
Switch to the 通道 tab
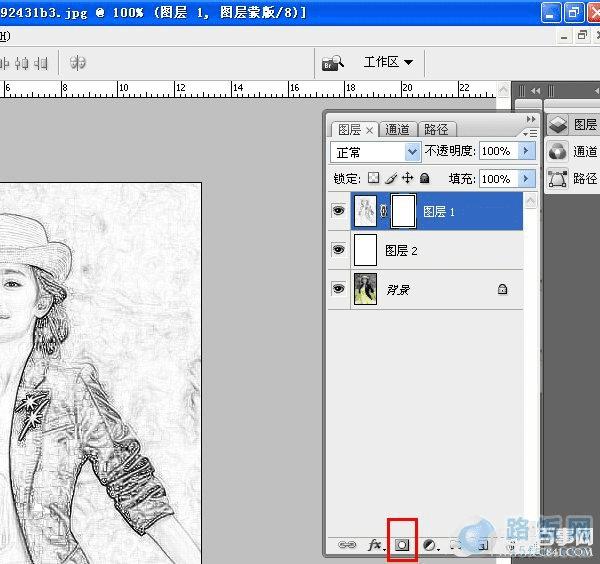tap(397, 129)
